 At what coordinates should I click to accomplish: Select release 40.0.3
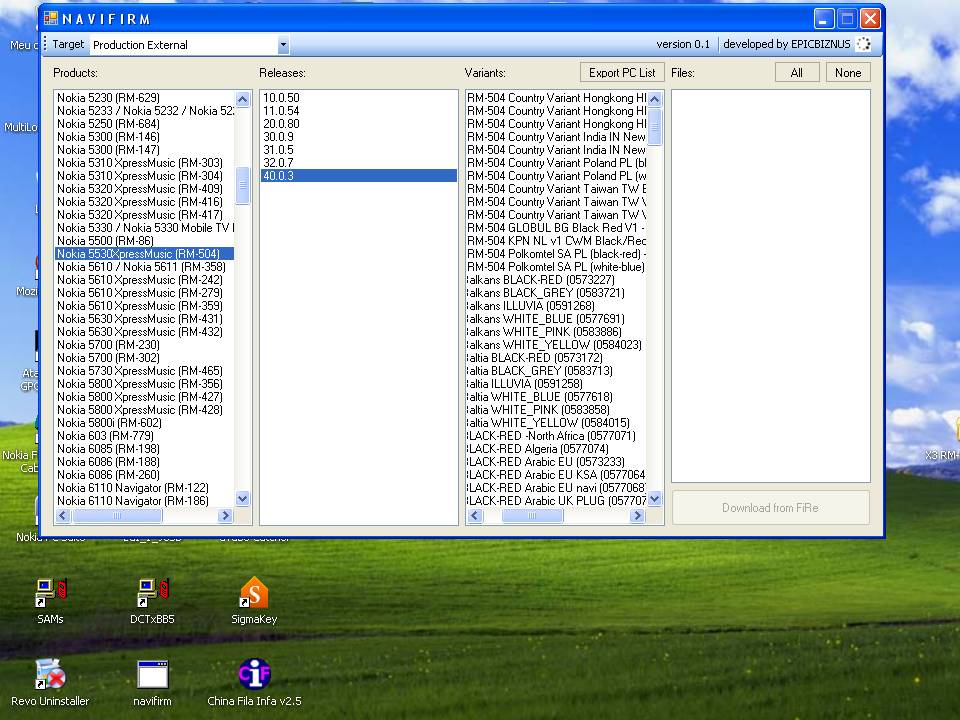[x=359, y=176]
